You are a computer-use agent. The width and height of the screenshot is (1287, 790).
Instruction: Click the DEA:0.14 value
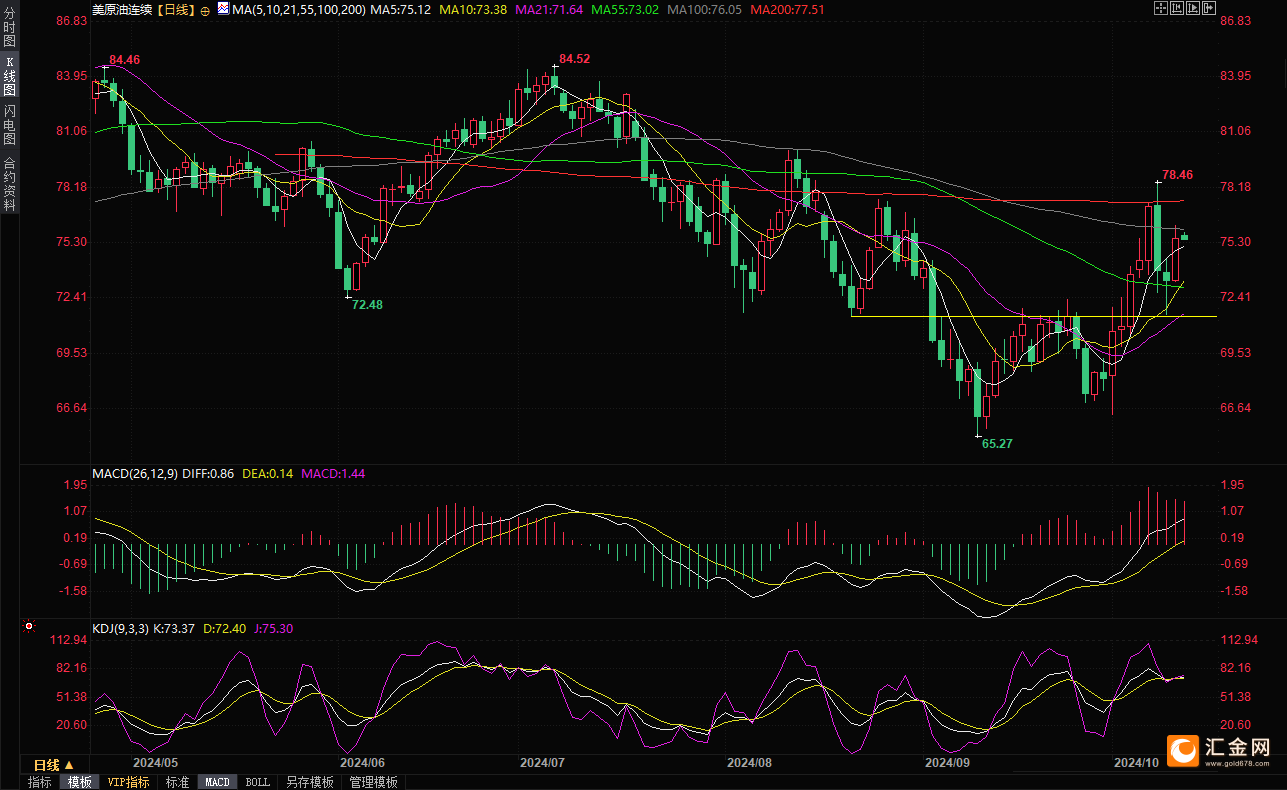click(x=267, y=473)
